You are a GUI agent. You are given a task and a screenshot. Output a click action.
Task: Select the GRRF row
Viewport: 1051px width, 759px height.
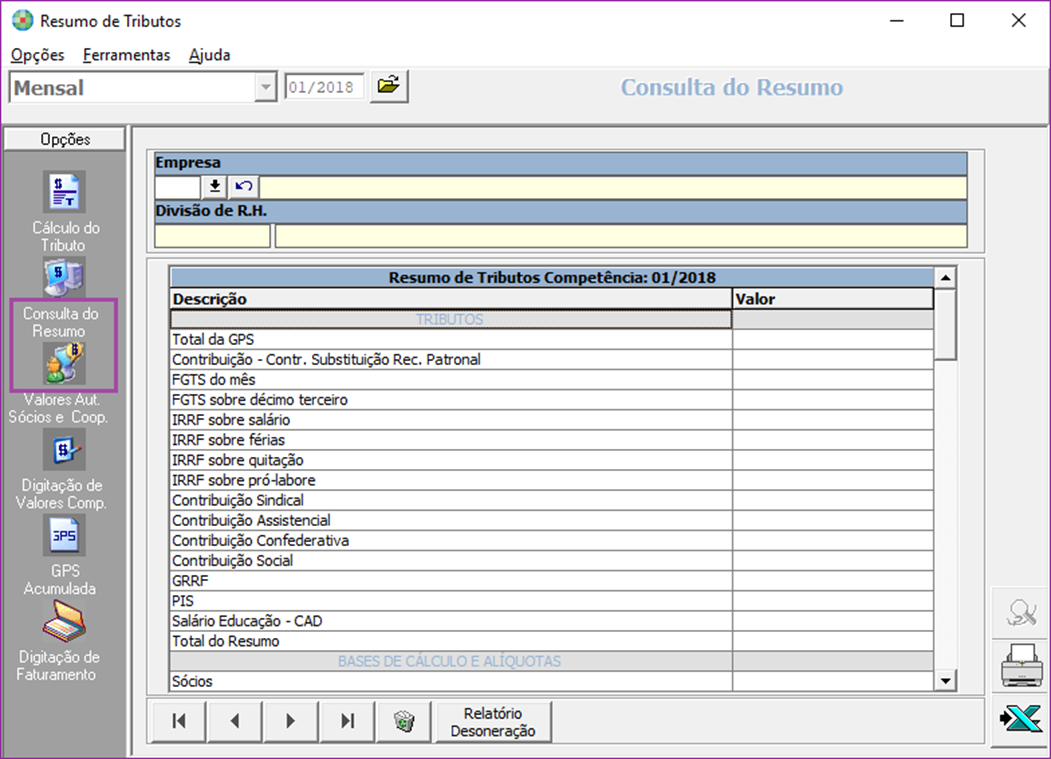coord(551,581)
